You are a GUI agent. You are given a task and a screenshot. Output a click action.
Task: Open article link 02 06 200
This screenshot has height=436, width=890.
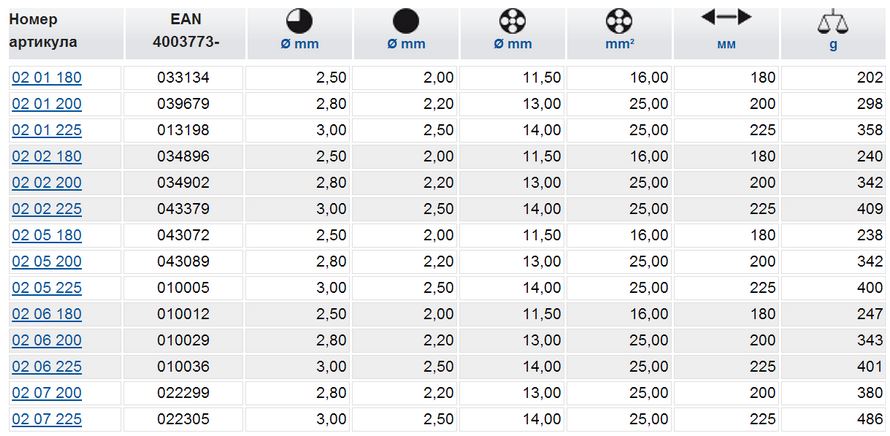click(46, 340)
